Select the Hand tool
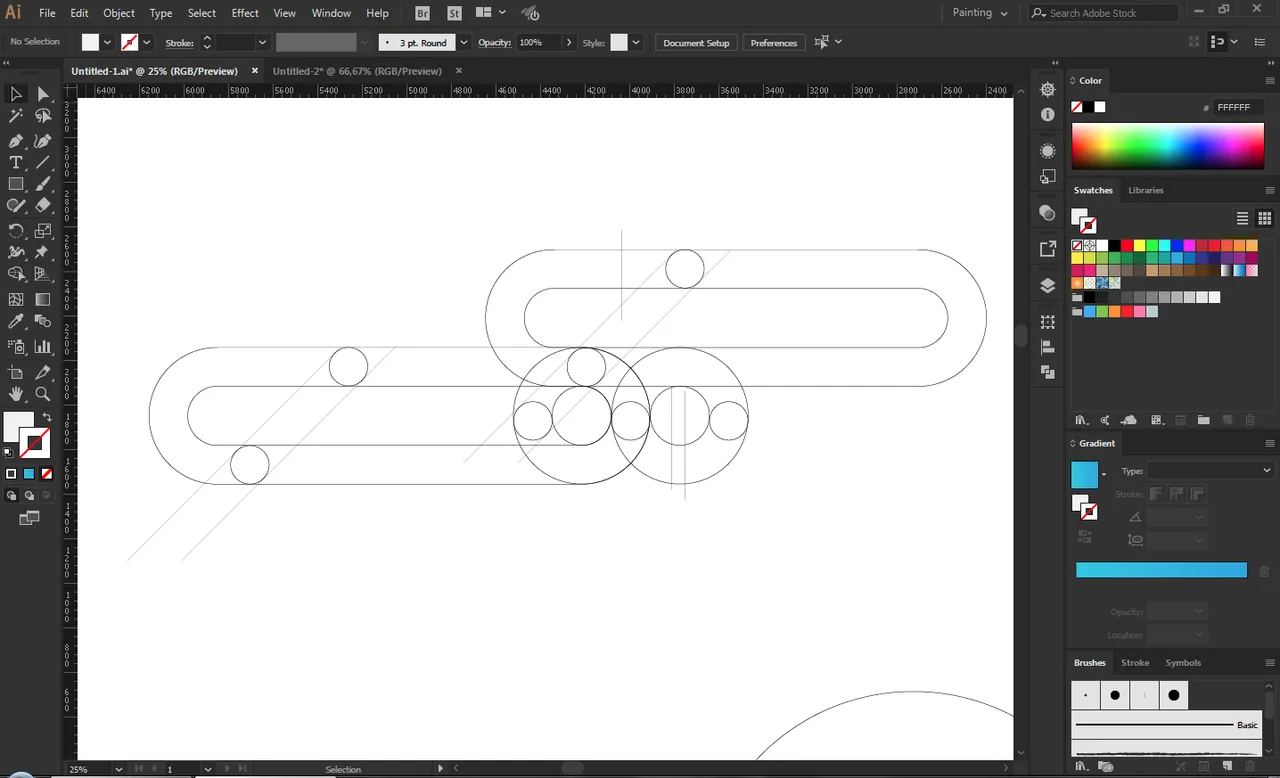1280x778 pixels. [x=16, y=394]
